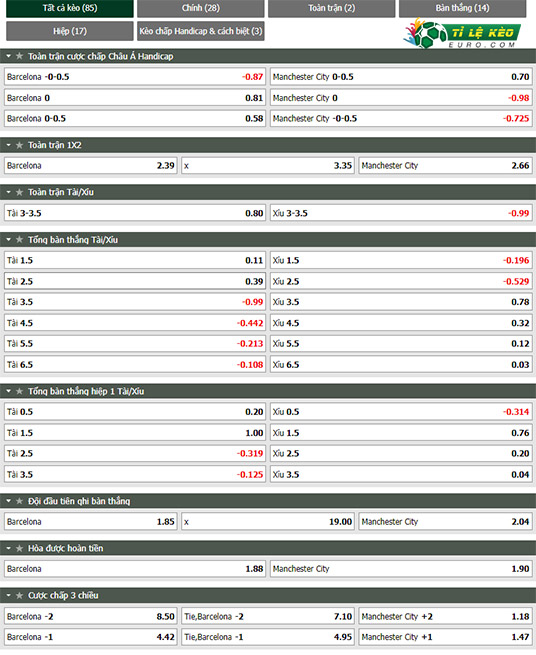The image size is (536, 655).
Task: Select Barcelona 2.39 odds in 1X2
Action: coord(91,166)
